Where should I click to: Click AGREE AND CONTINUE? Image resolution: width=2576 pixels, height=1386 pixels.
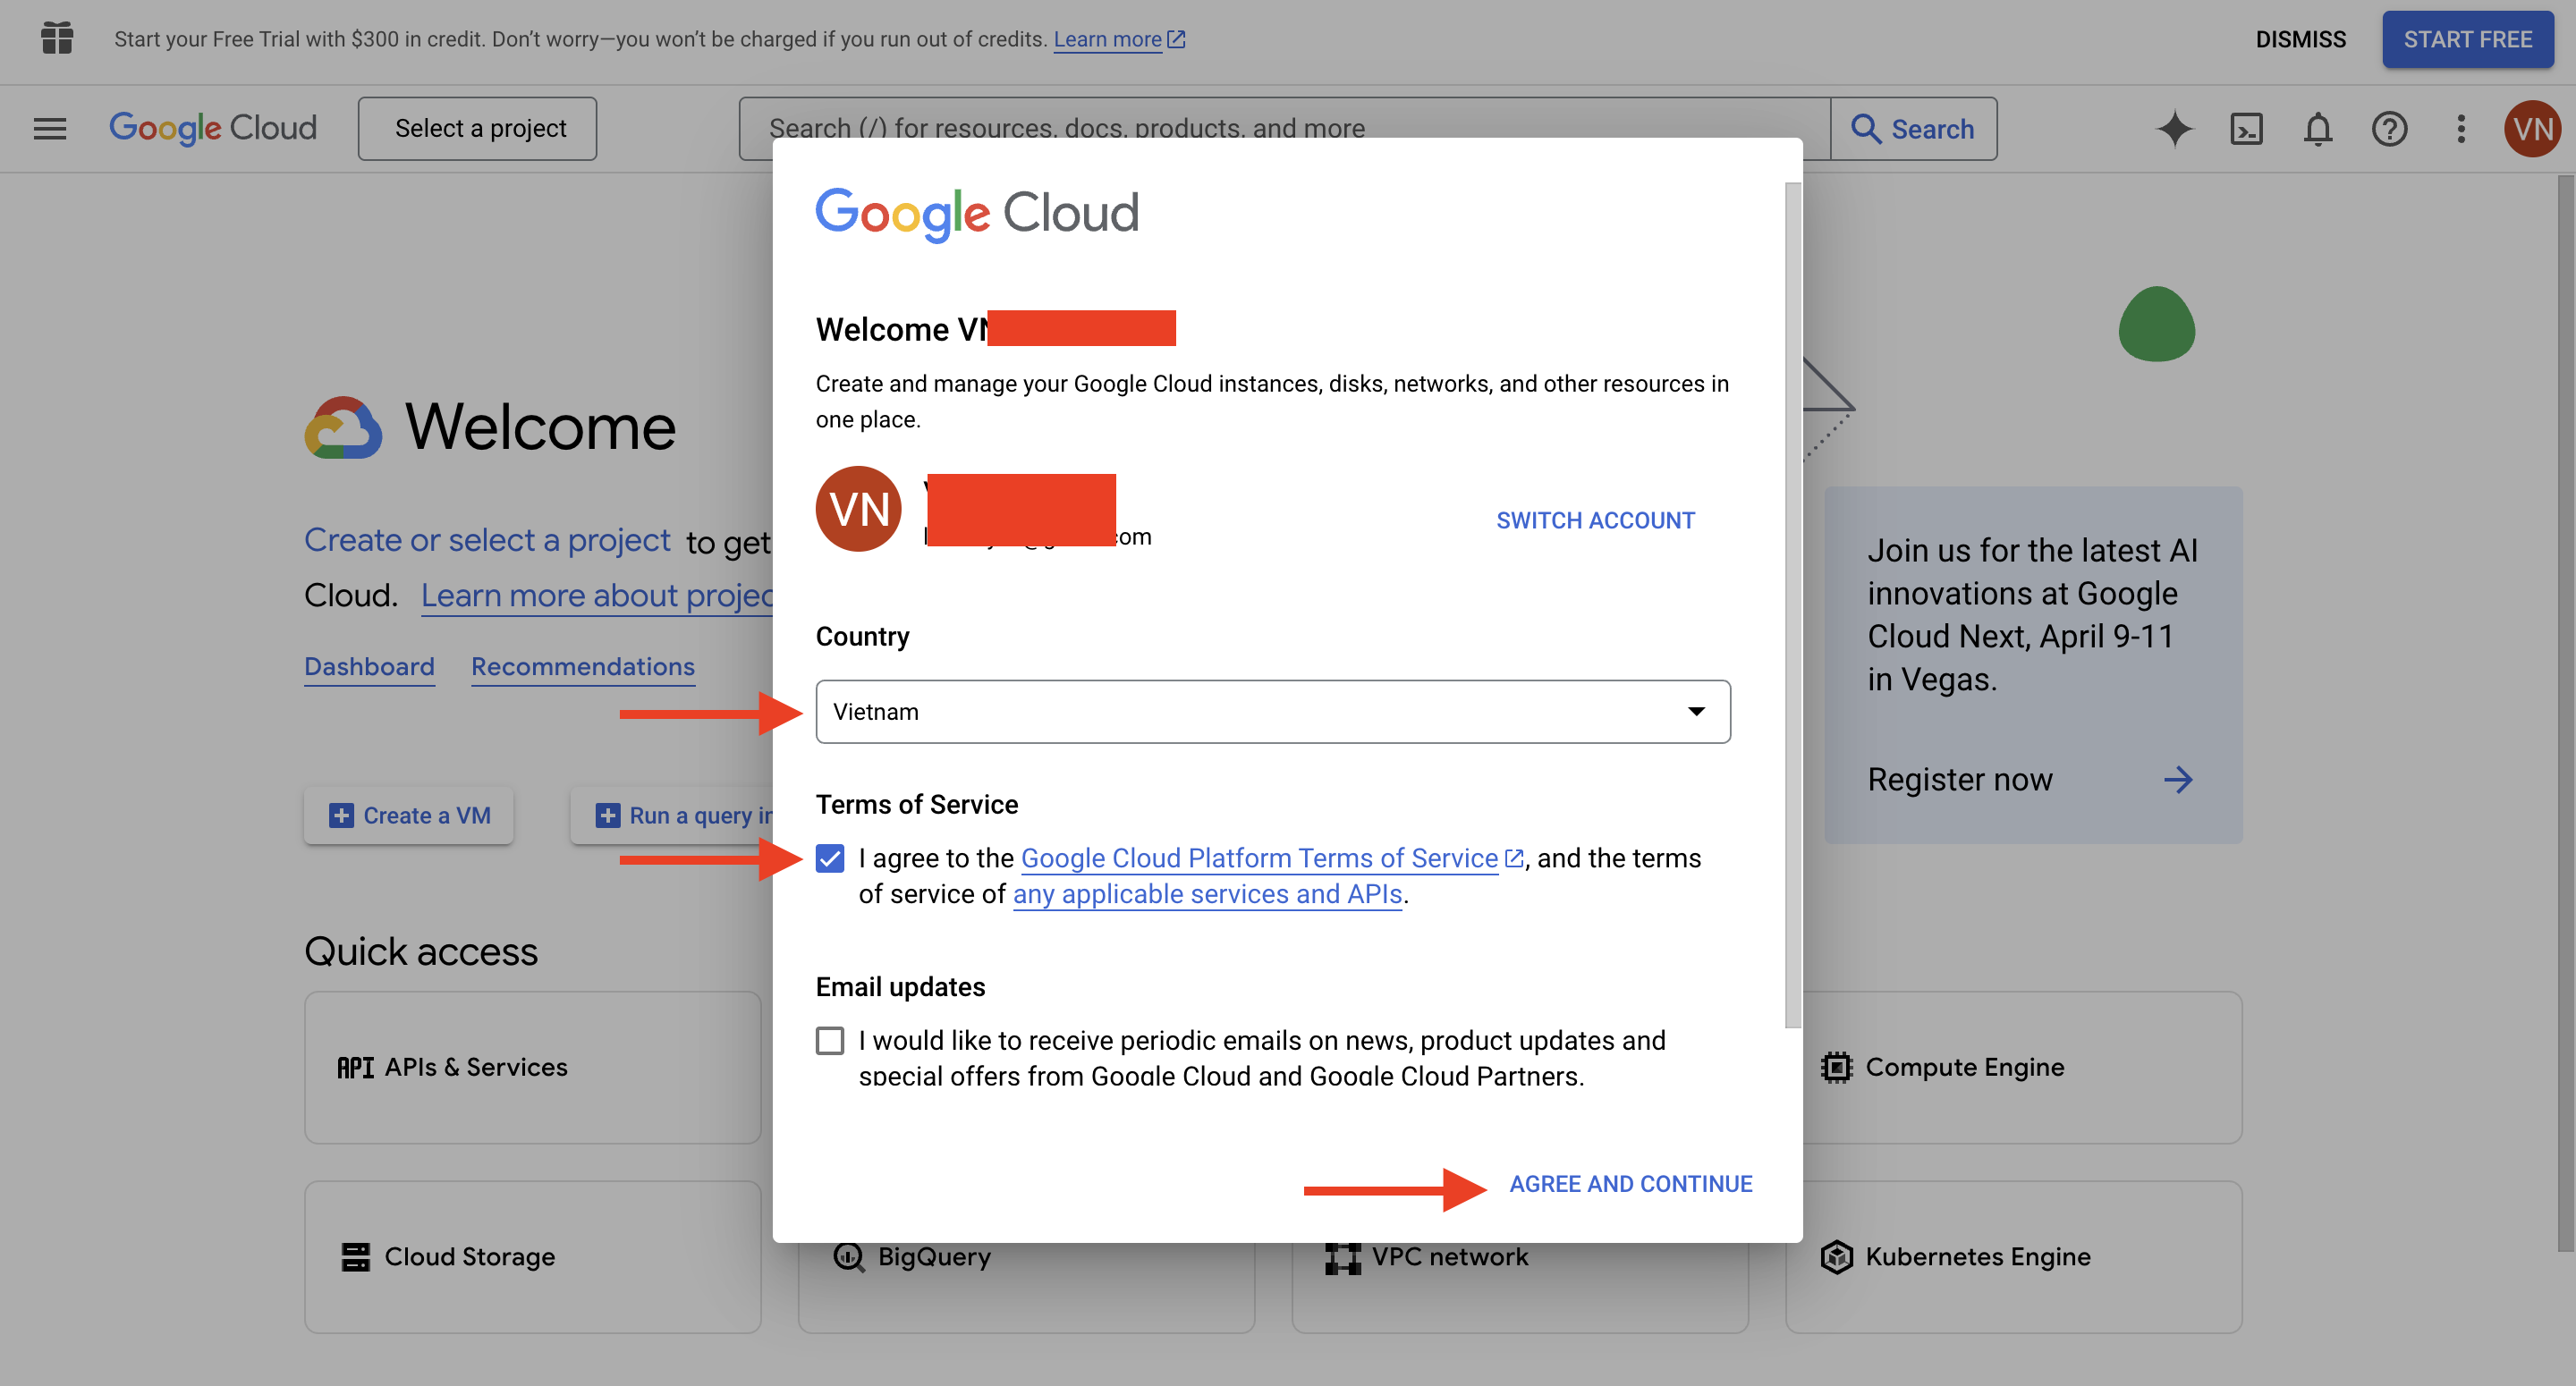pyautogui.click(x=1631, y=1183)
